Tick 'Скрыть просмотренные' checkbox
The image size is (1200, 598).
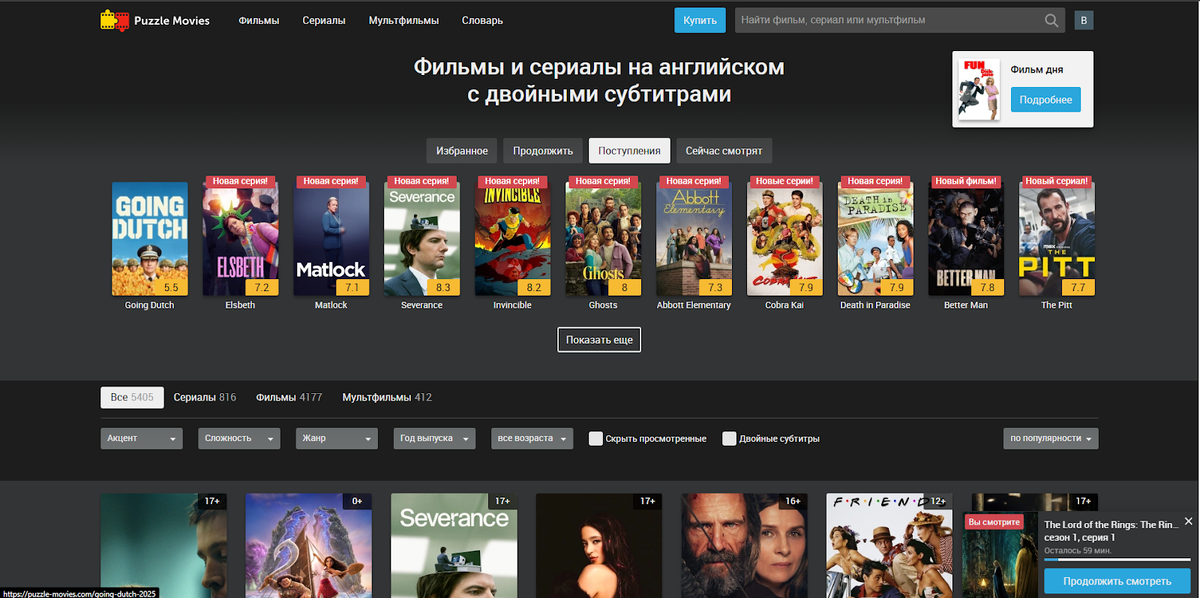(596, 438)
